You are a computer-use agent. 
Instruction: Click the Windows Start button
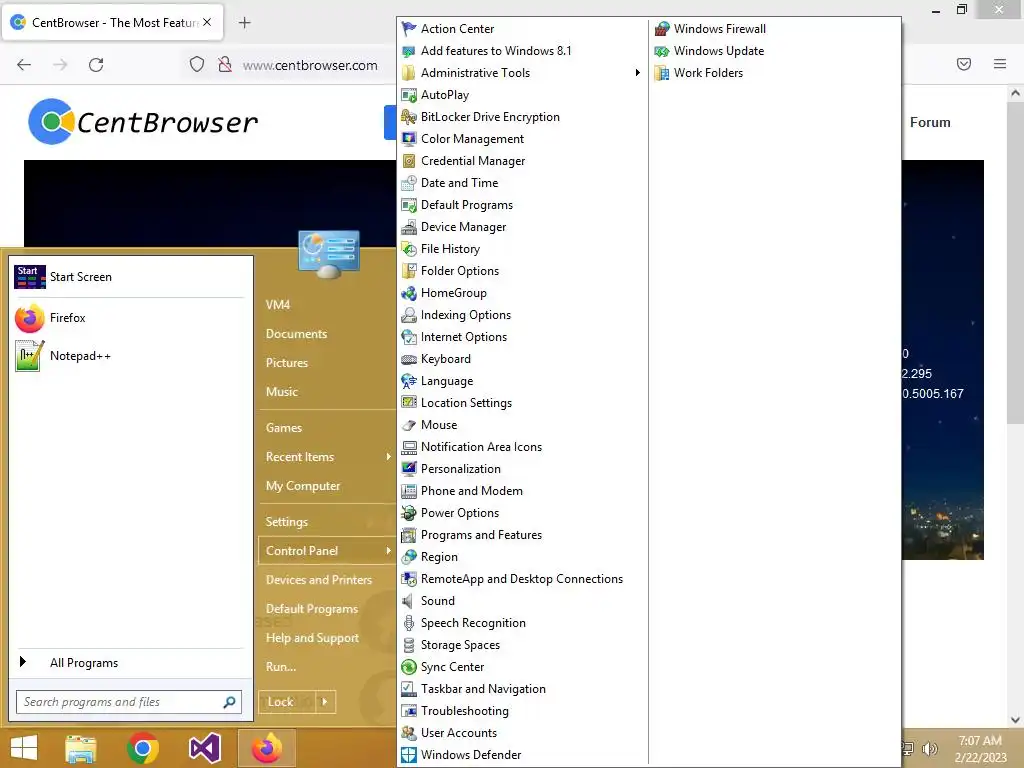pyautogui.click(x=24, y=748)
